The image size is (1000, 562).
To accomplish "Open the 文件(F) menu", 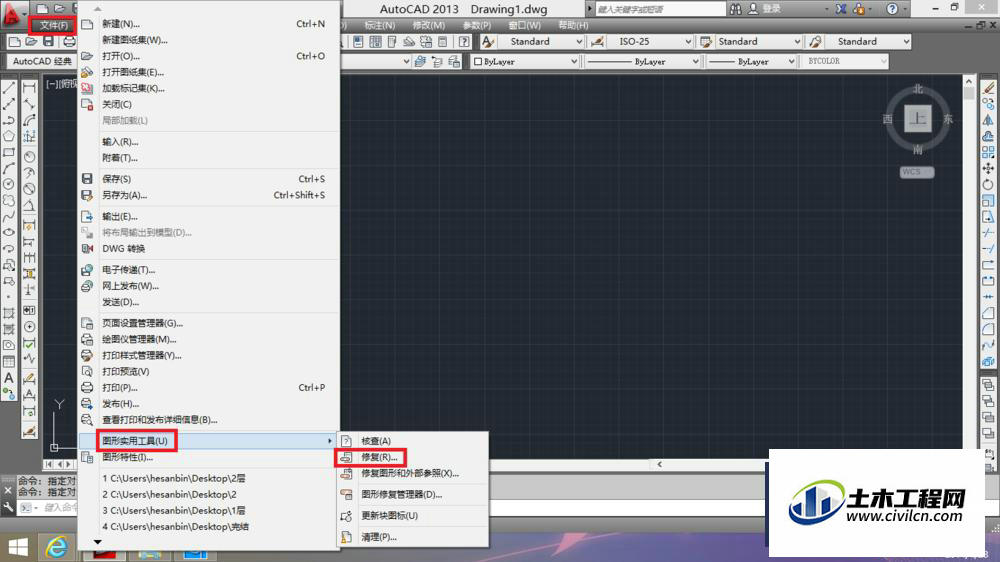I will (52, 25).
